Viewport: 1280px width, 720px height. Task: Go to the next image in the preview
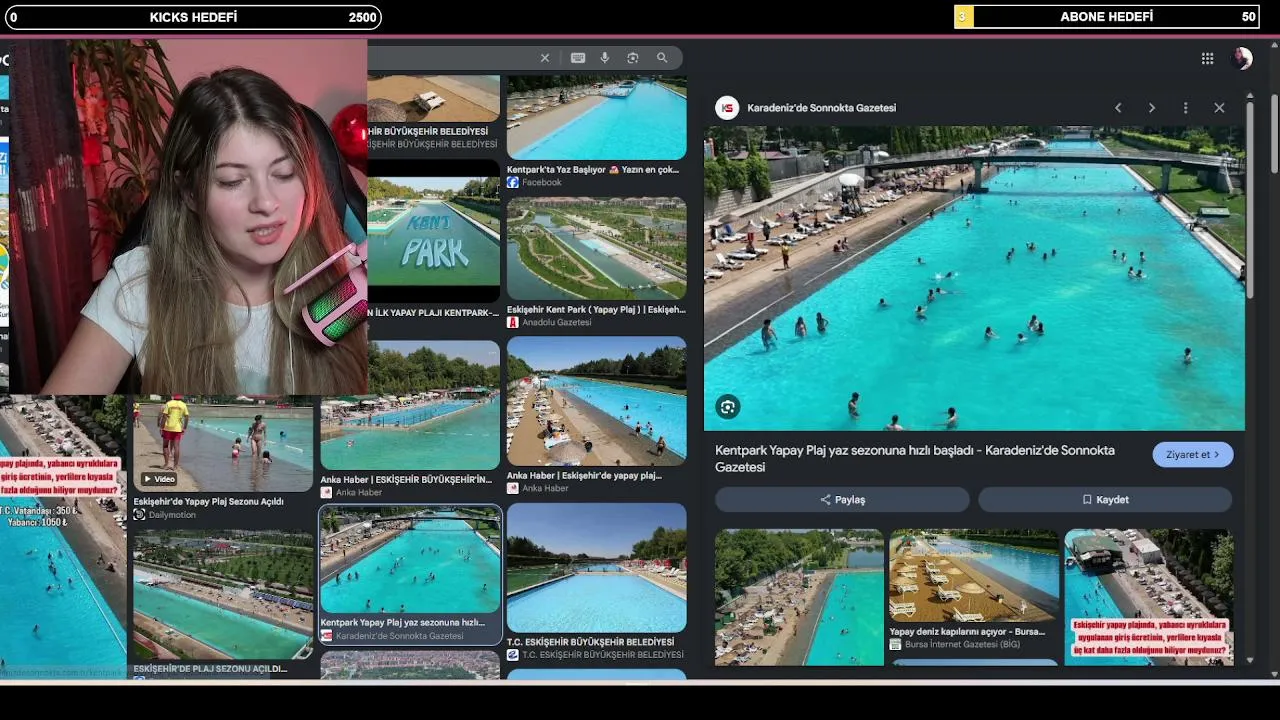coord(1152,108)
